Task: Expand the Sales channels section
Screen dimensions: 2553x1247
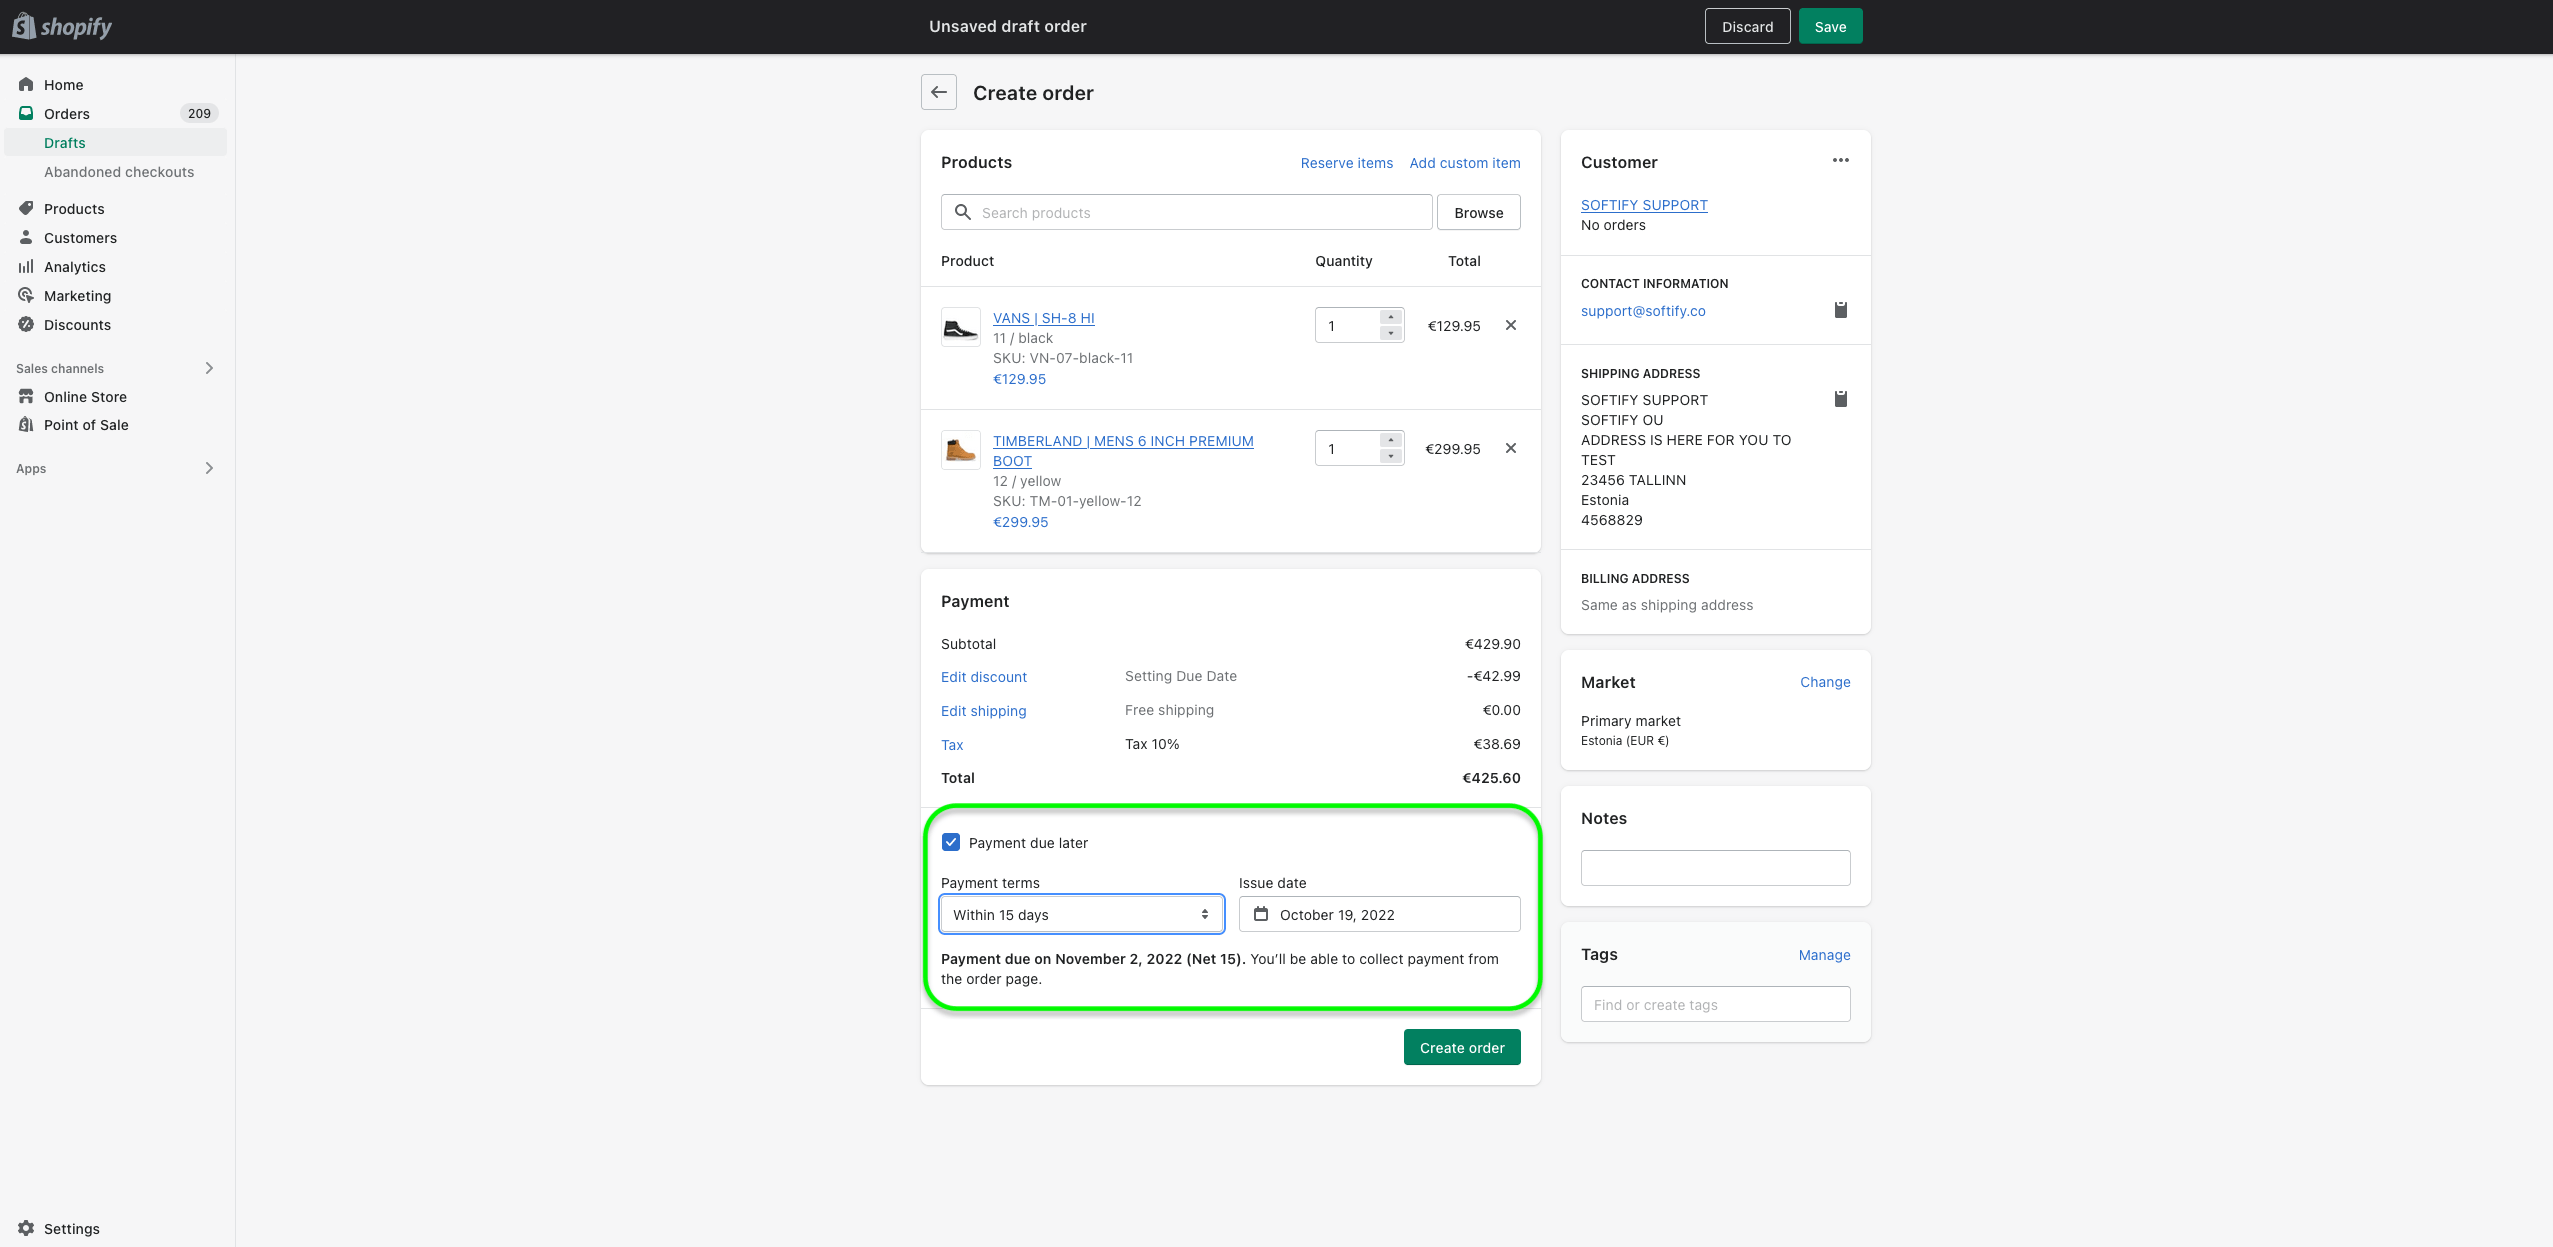Action: pyautogui.click(x=209, y=368)
